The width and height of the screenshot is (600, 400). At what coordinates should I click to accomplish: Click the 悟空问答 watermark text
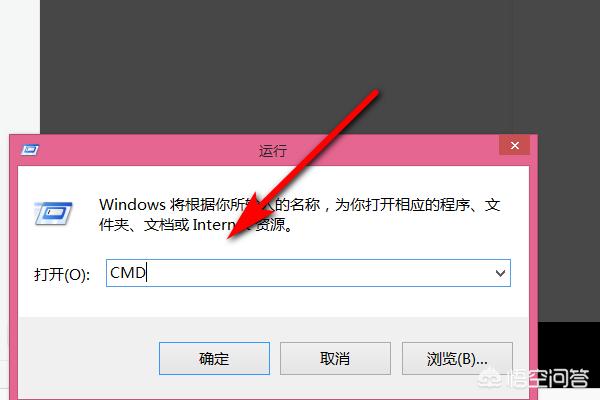point(547,379)
